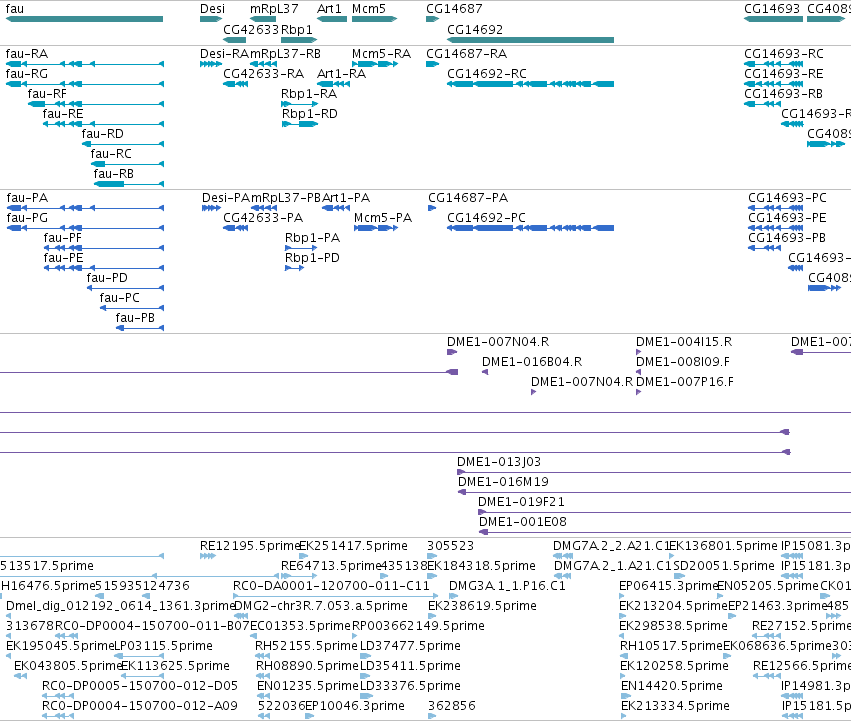Select the EK184318.5prime EST
This screenshot has height=721, width=851.
pyautogui.click(x=432, y=576)
